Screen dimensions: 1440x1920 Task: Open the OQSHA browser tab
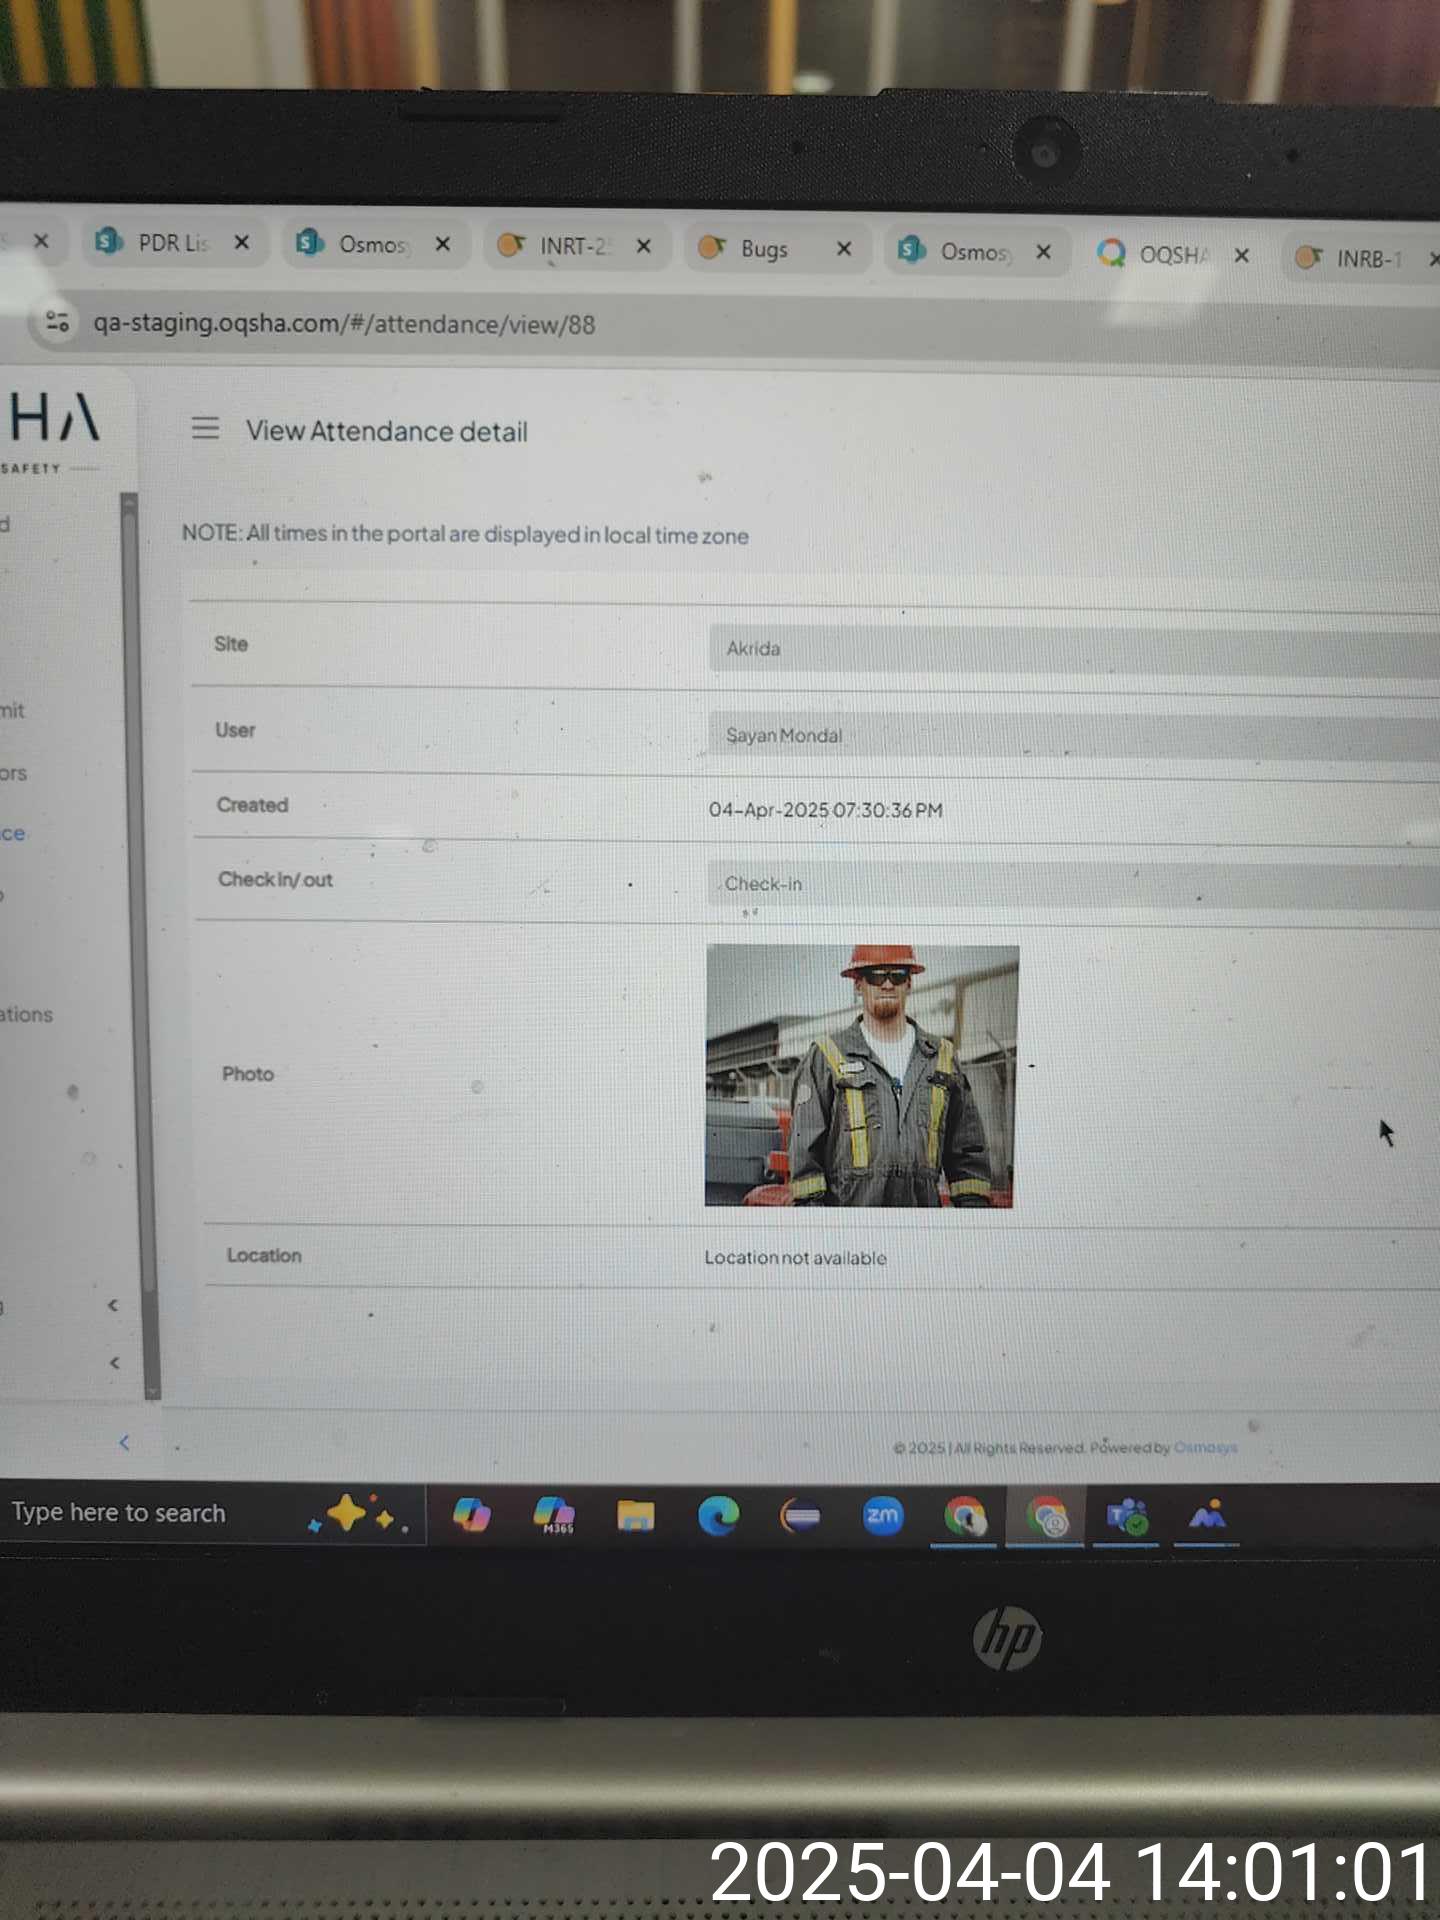[1173, 255]
